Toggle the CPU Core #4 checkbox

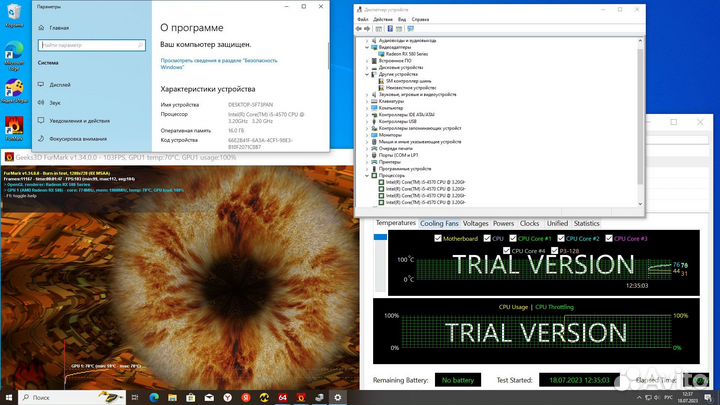pyautogui.click(x=506, y=251)
